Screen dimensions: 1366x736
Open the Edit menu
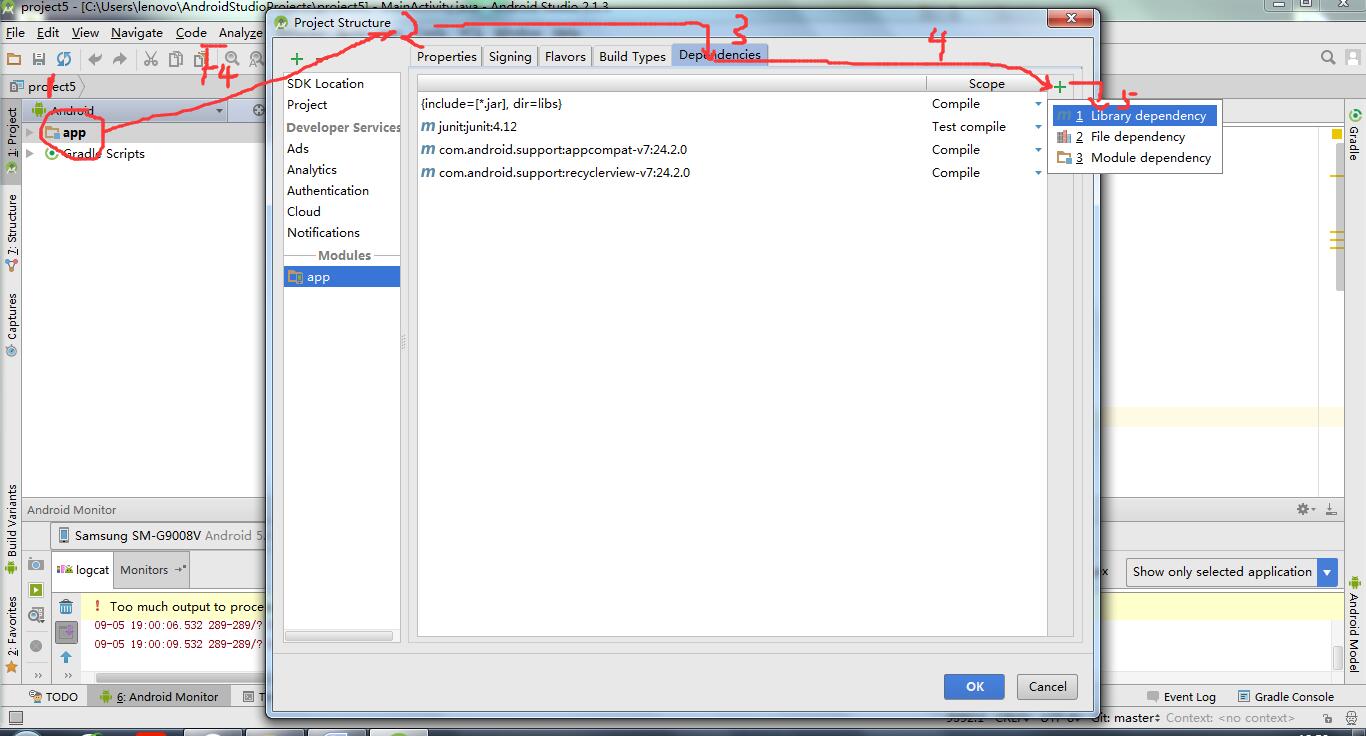[48, 32]
